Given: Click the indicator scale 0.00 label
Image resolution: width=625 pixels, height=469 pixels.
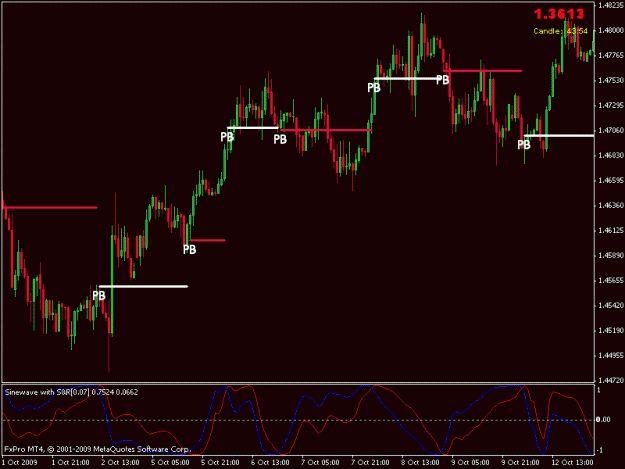Looking at the screenshot, I should click(603, 420).
